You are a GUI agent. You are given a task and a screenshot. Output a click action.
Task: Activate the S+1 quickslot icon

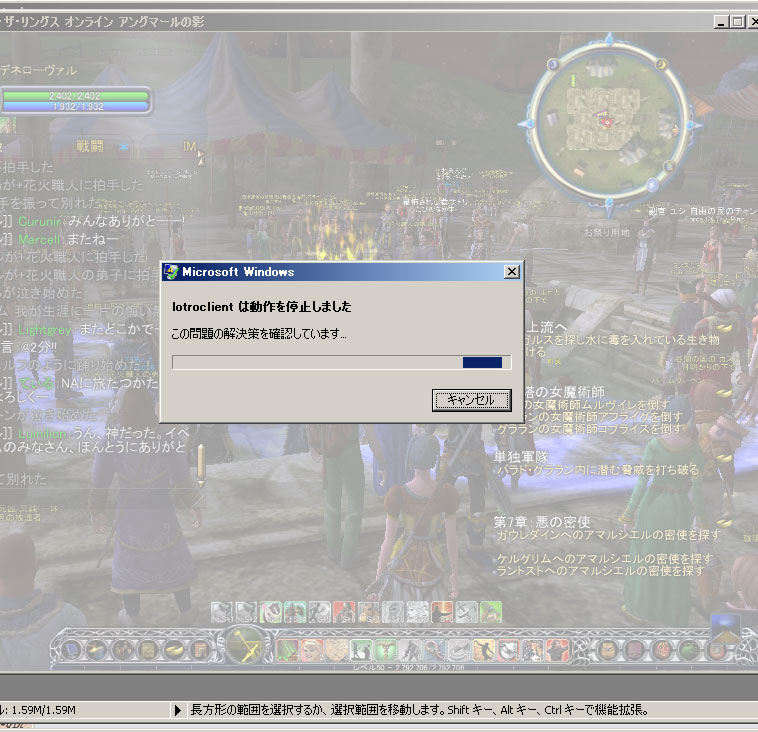[221, 612]
